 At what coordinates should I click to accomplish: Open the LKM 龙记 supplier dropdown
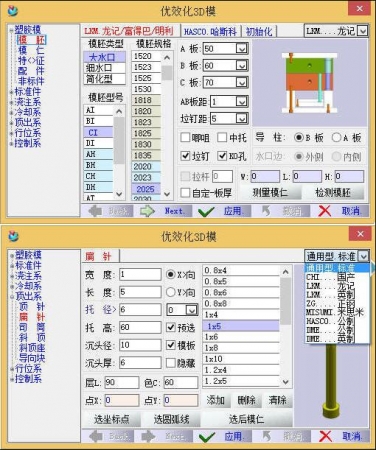362,31
